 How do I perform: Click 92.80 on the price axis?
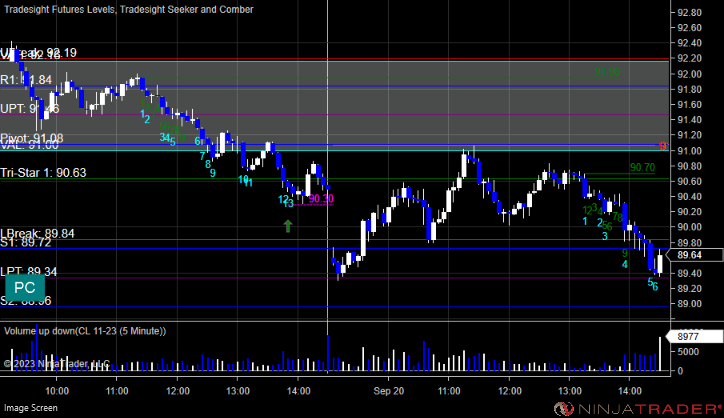coord(689,12)
